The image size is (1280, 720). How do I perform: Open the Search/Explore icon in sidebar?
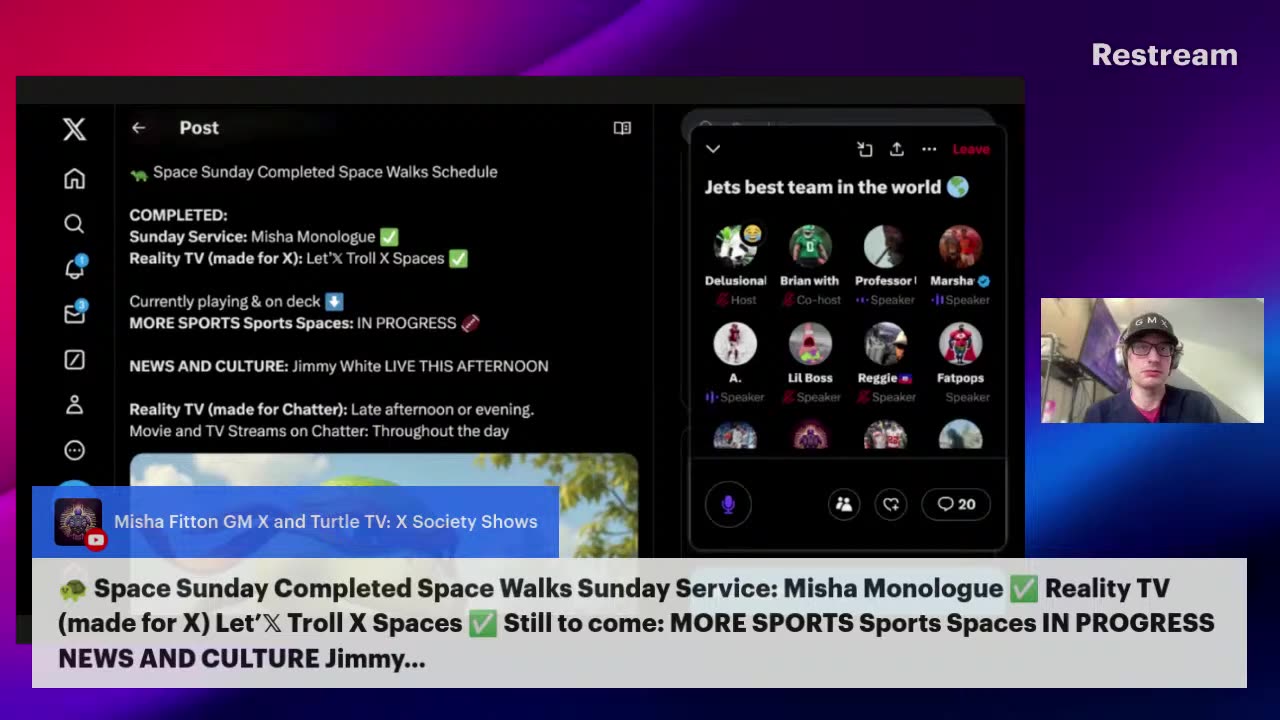tap(74, 224)
